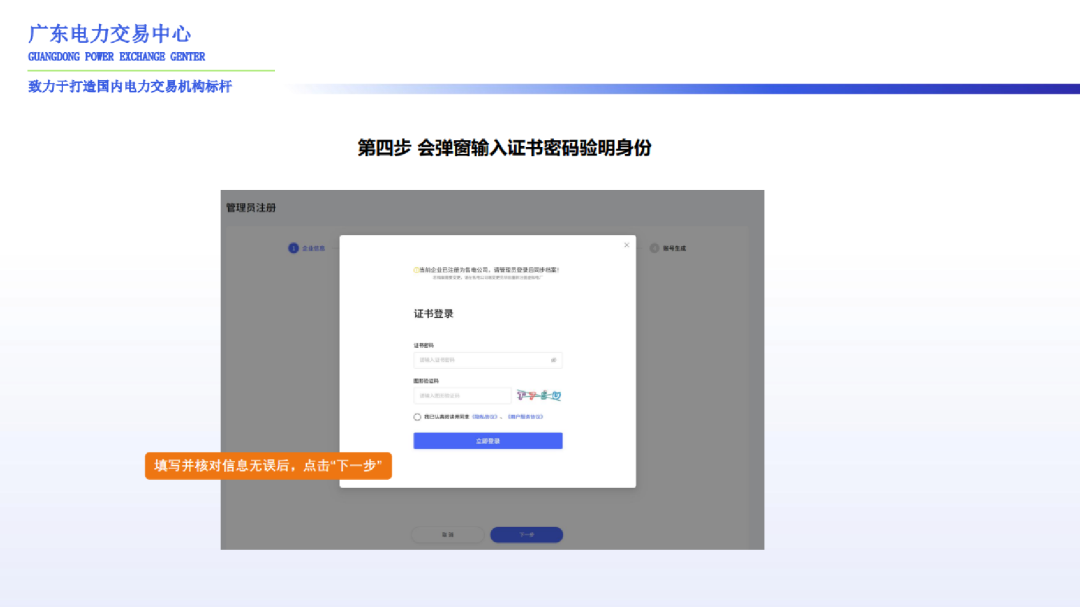
Task: Click the 管理员注册 page header
Action: pyautogui.click(x=248, y=206)
